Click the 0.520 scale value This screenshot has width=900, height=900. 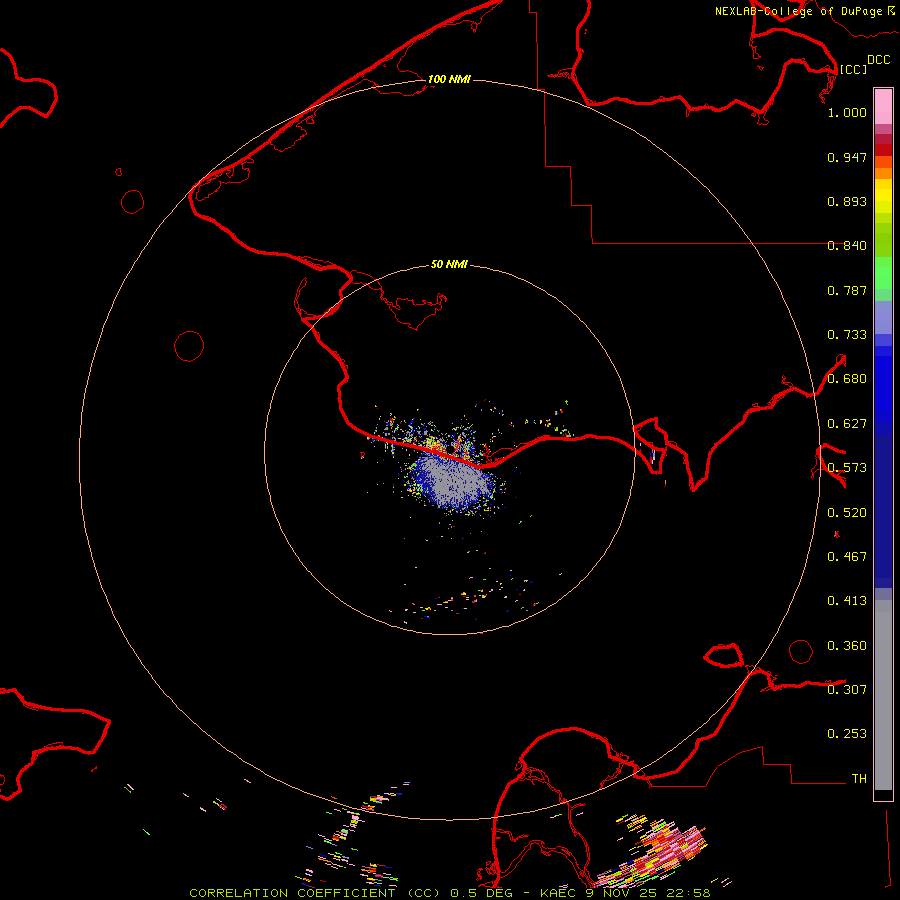(x=847, y=513)
